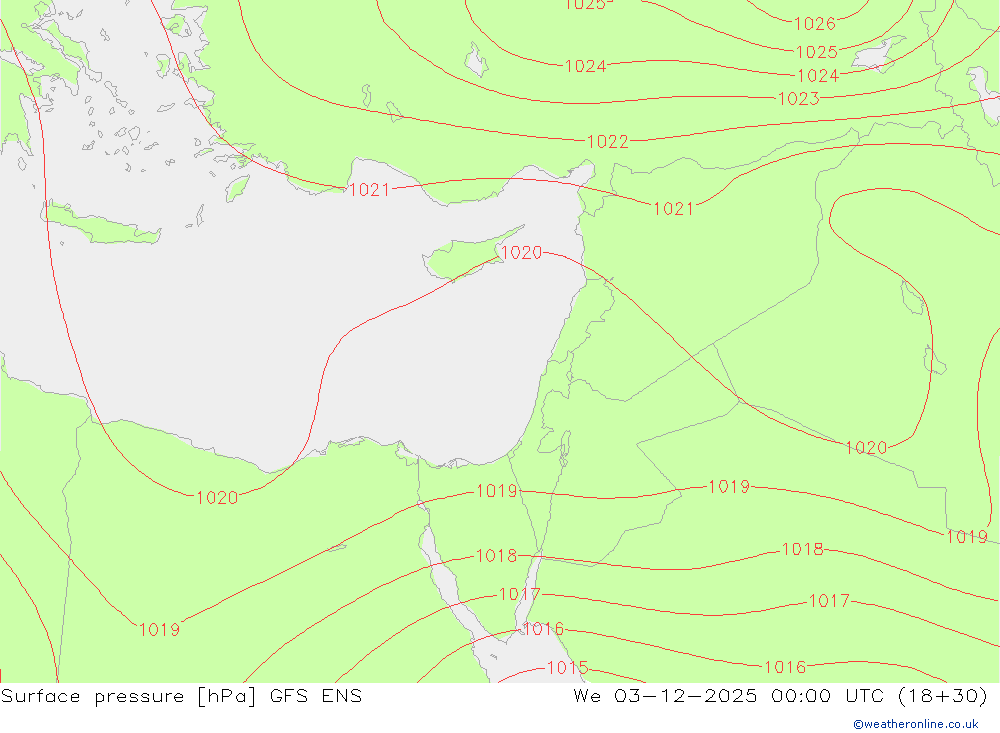Open the weatheronline.co.uk copyright link
1000x733 pixels.
tap(916, 724)
